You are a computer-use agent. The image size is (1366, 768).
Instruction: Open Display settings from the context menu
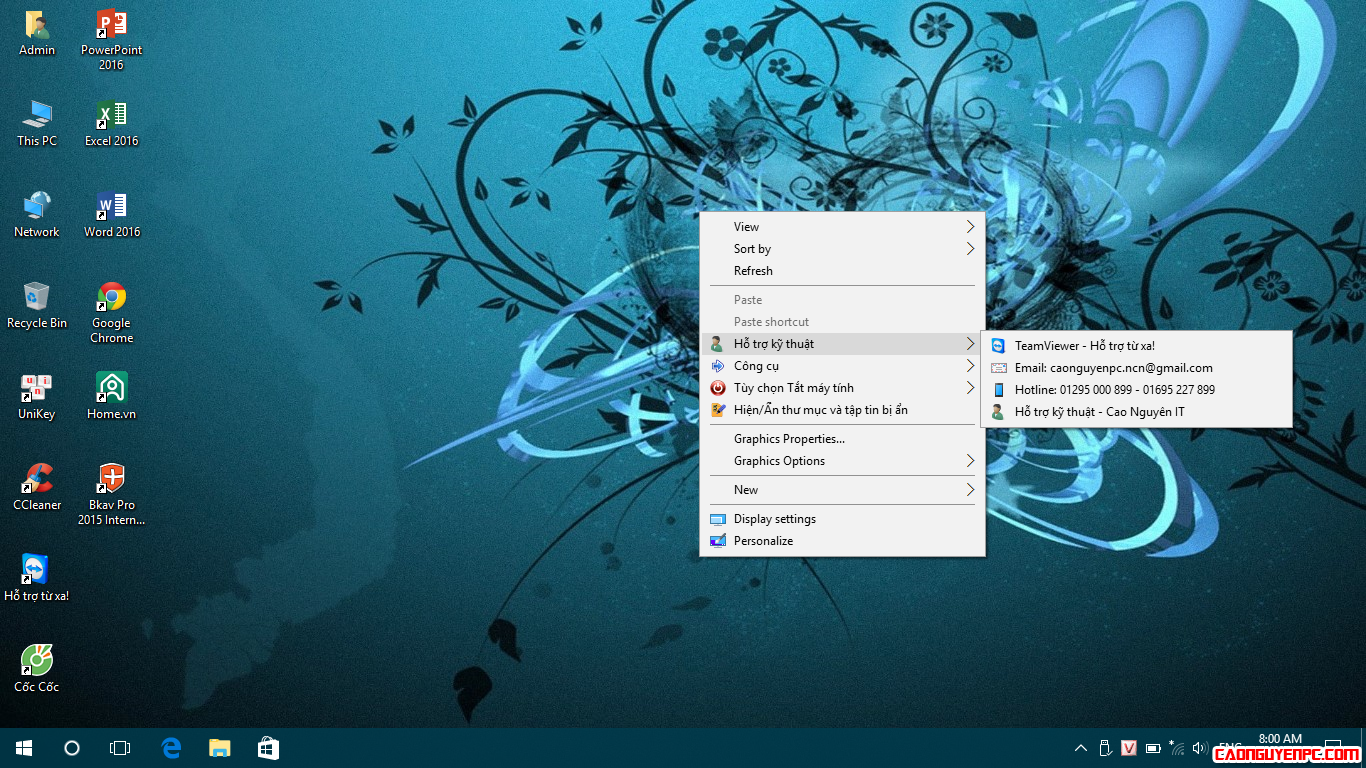click(x=842, y=519)
